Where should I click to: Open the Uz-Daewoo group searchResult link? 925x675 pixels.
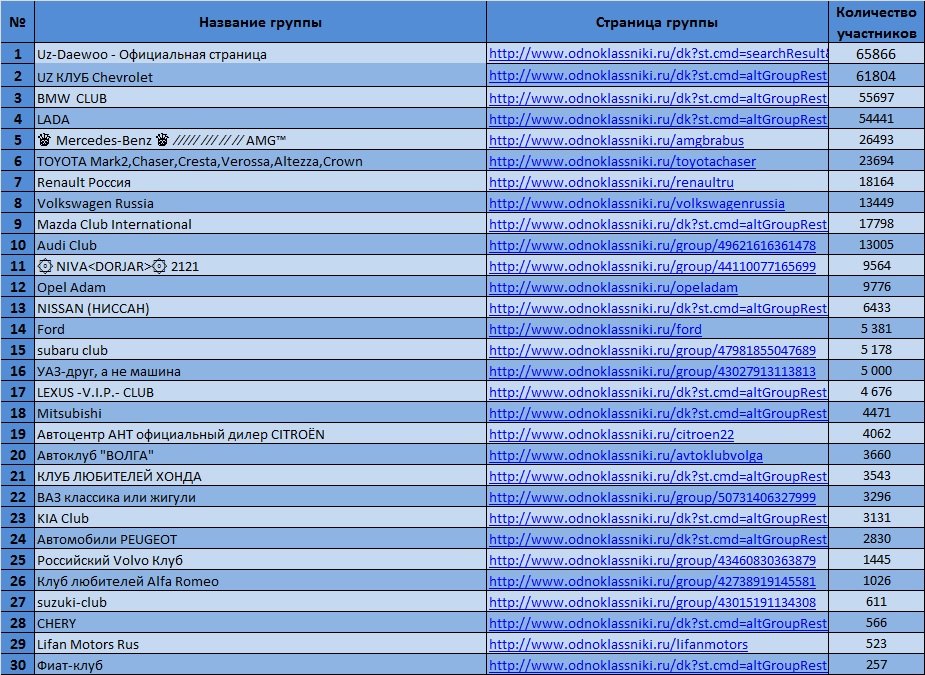coord(658,54)
